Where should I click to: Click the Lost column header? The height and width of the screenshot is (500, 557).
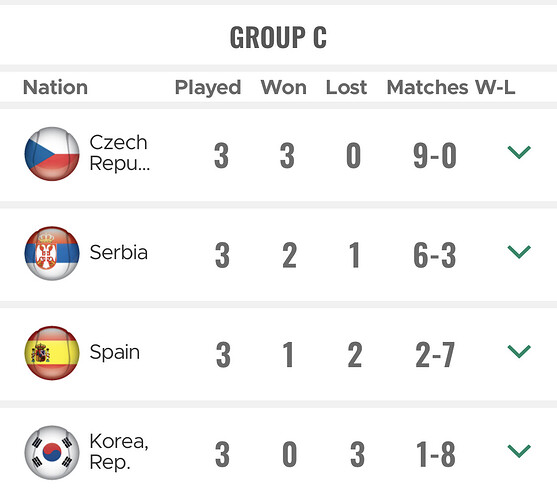pyautogui.click(x=346, y=87)
